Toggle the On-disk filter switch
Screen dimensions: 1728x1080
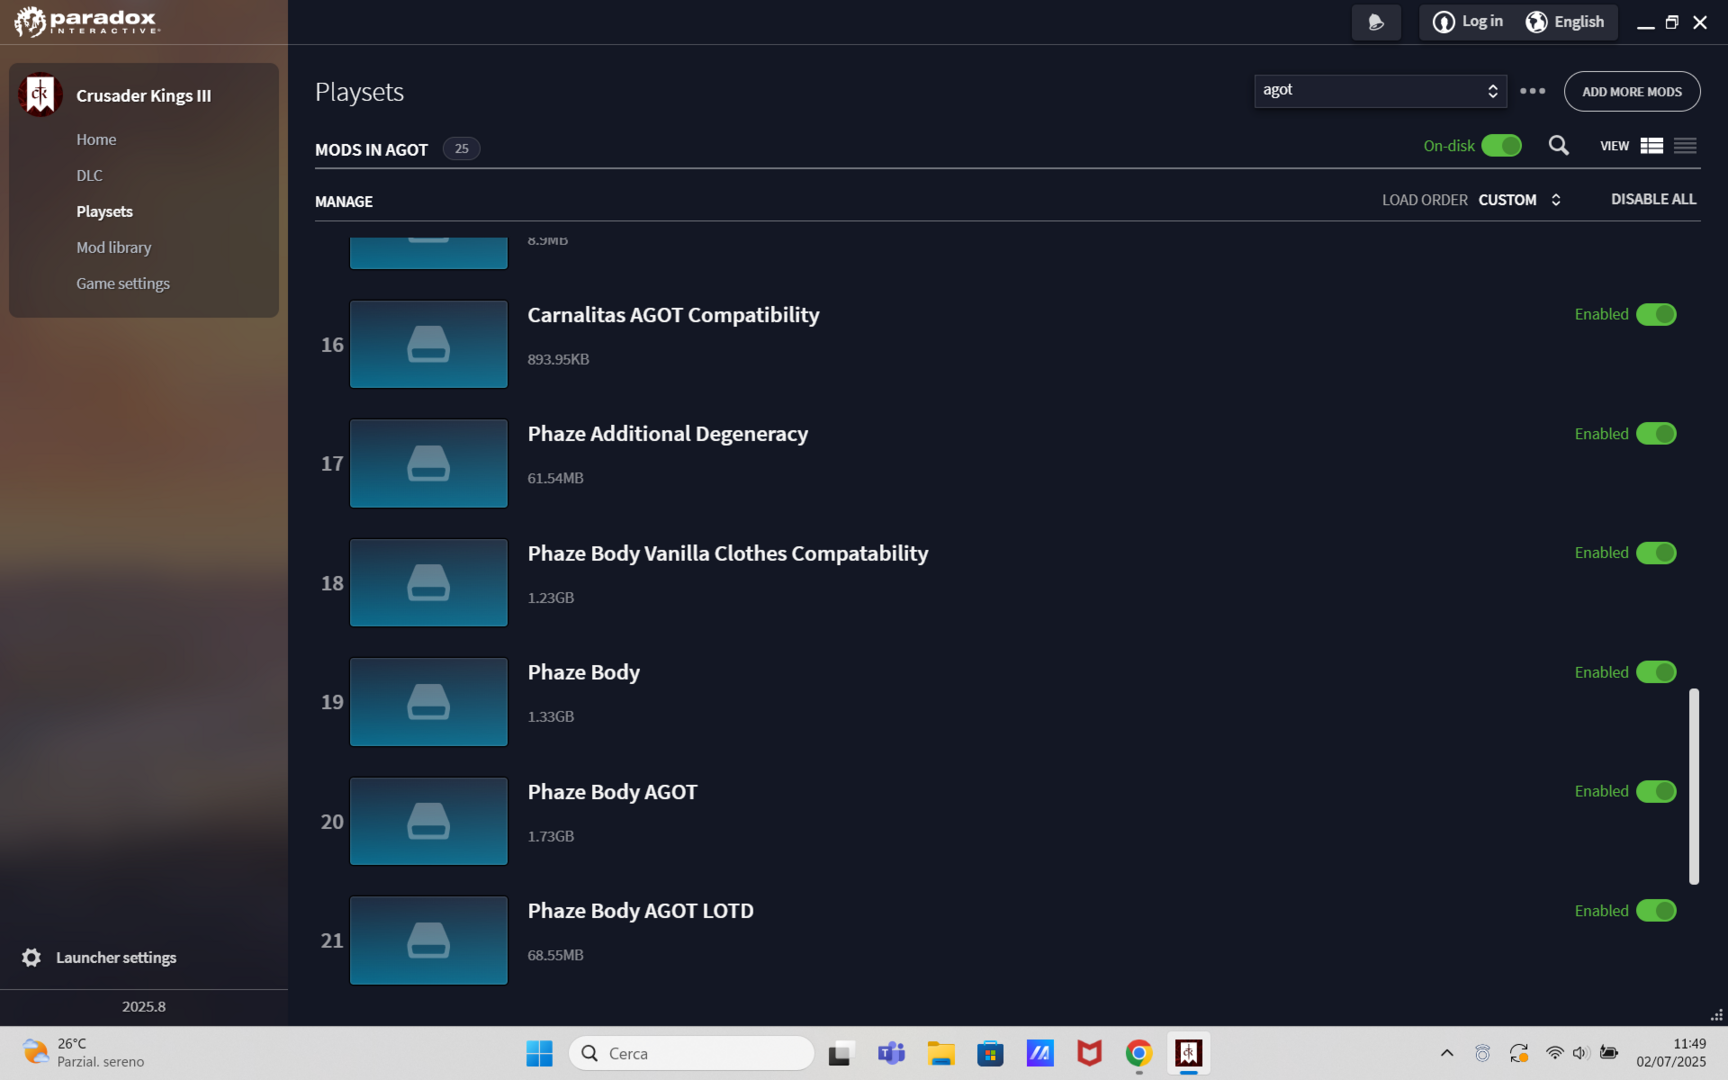[x=1501, y=146]
